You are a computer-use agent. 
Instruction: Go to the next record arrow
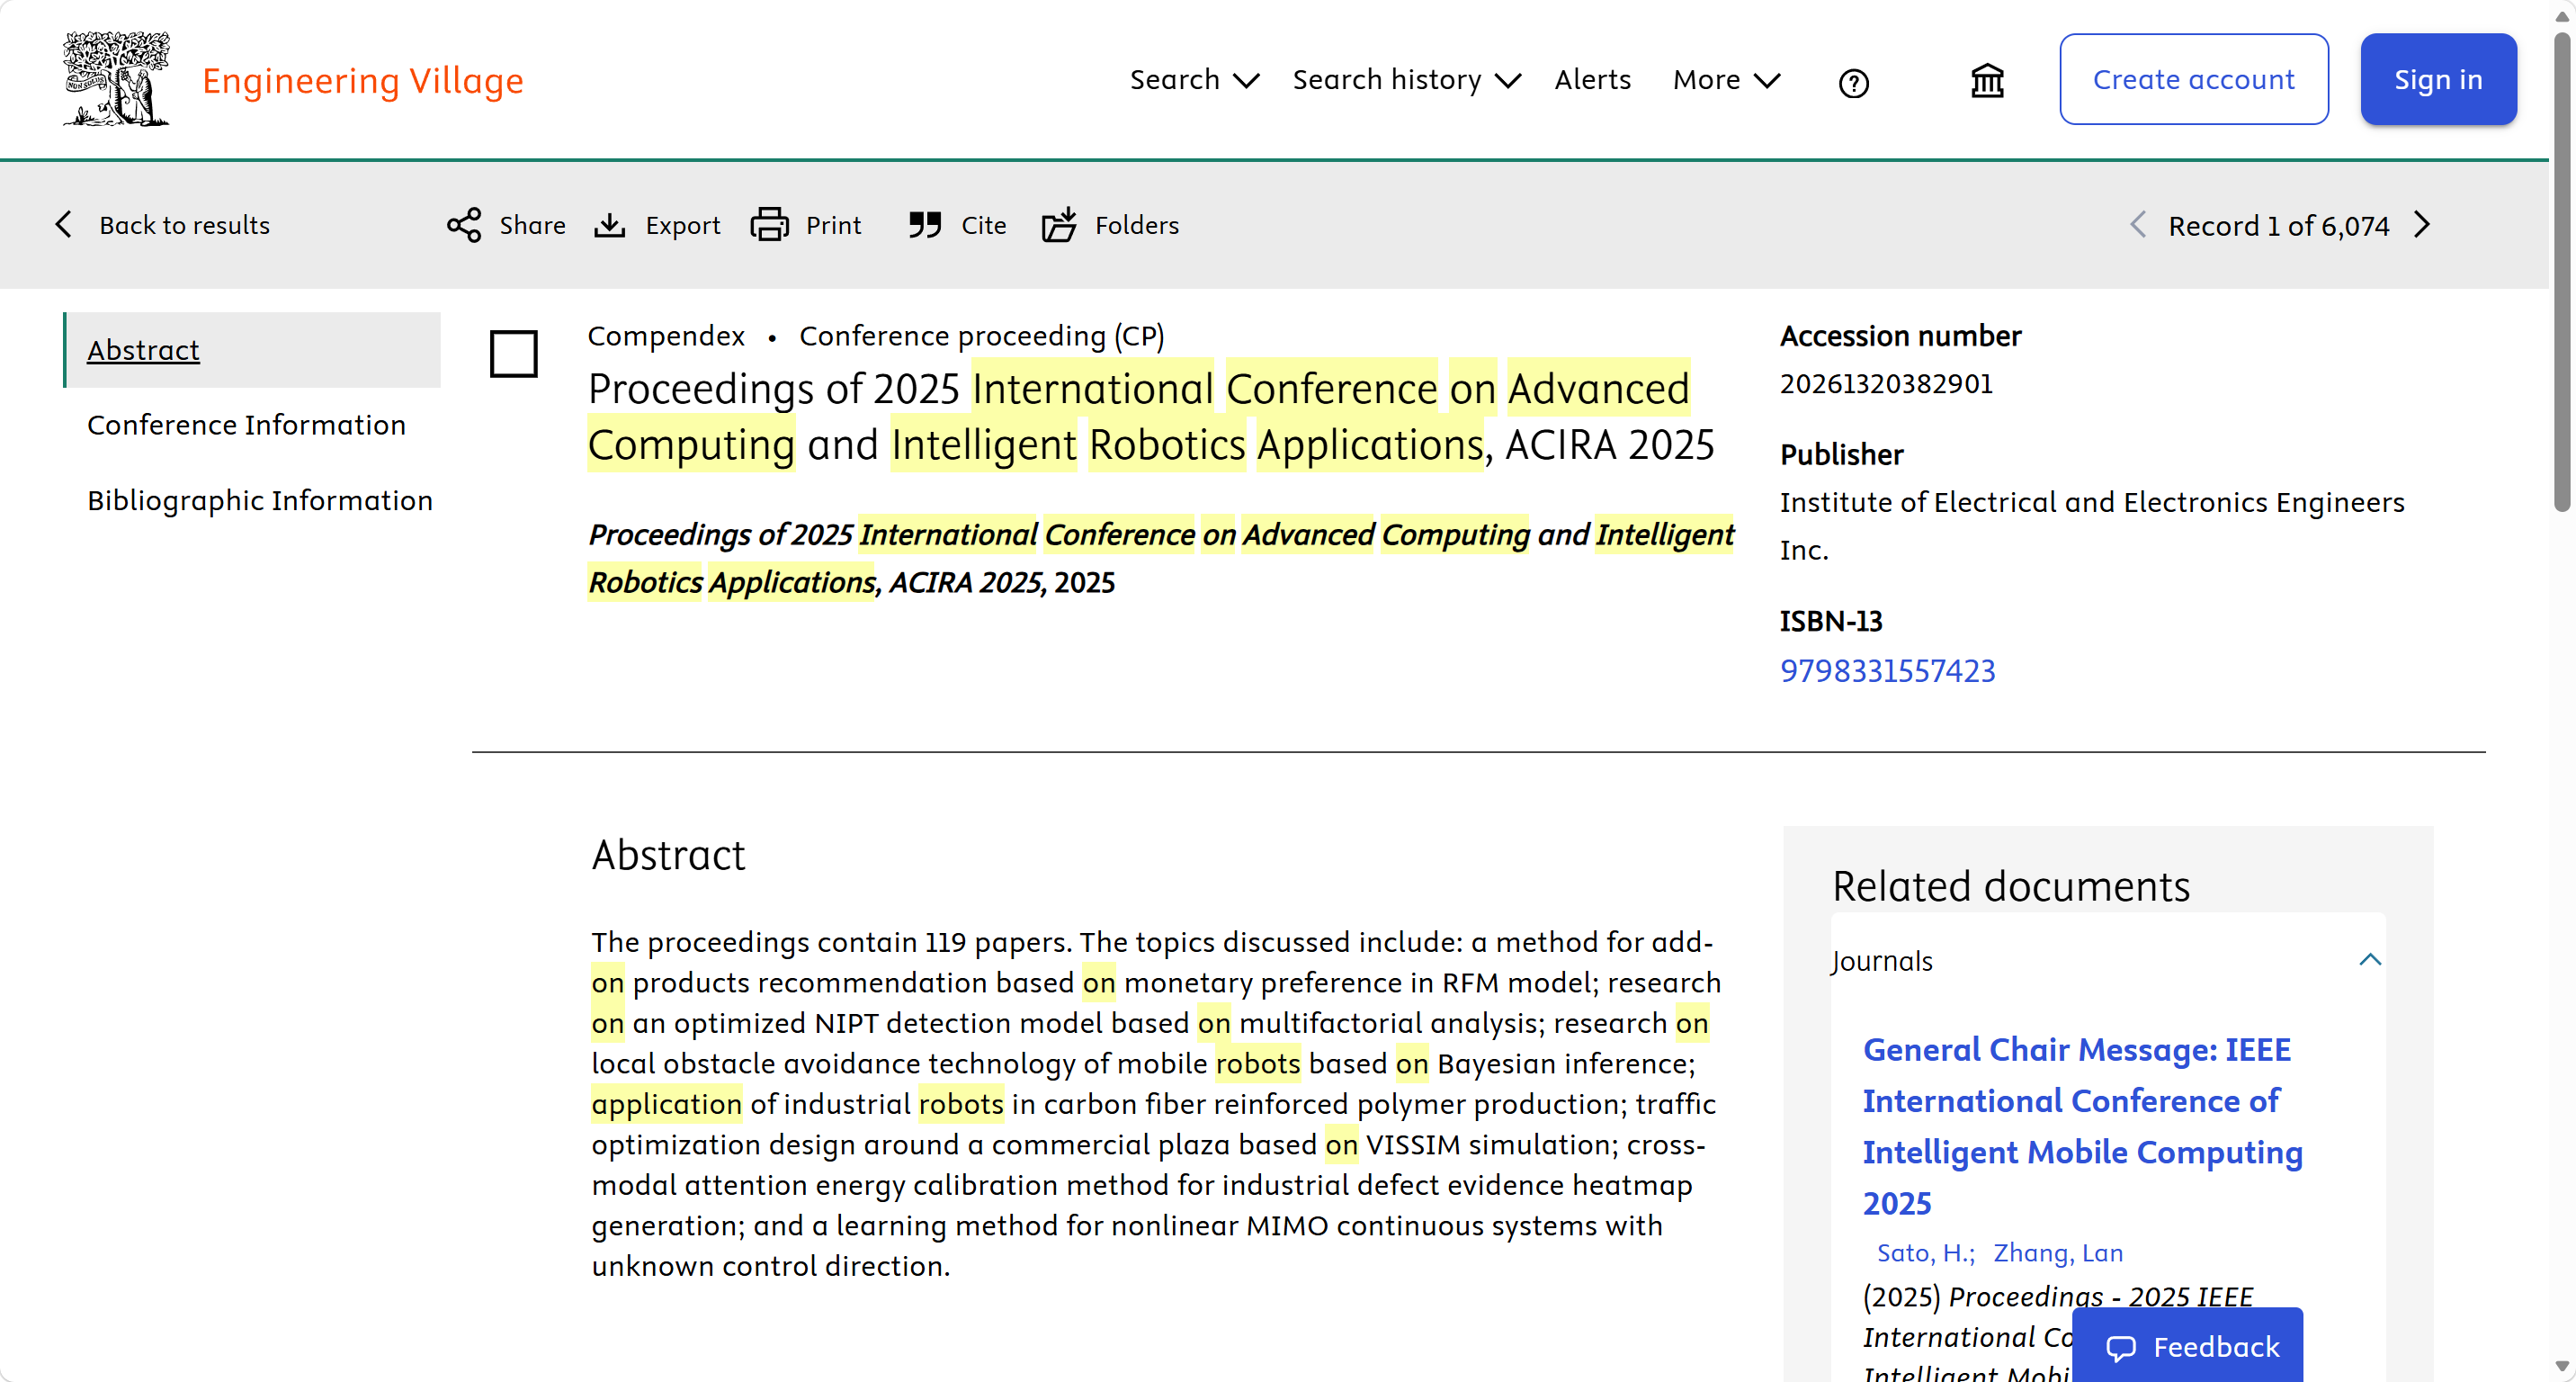(x=2422, y=225)
